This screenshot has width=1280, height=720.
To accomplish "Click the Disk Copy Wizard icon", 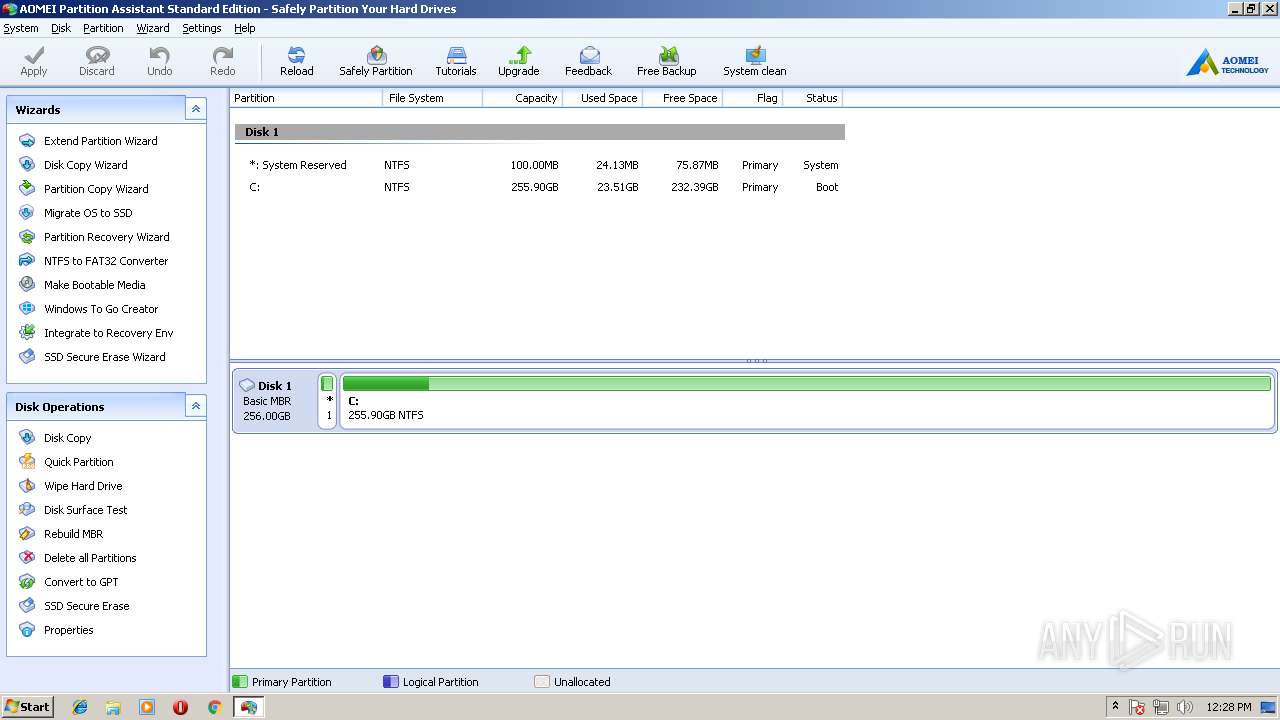I will coord(27,165).
